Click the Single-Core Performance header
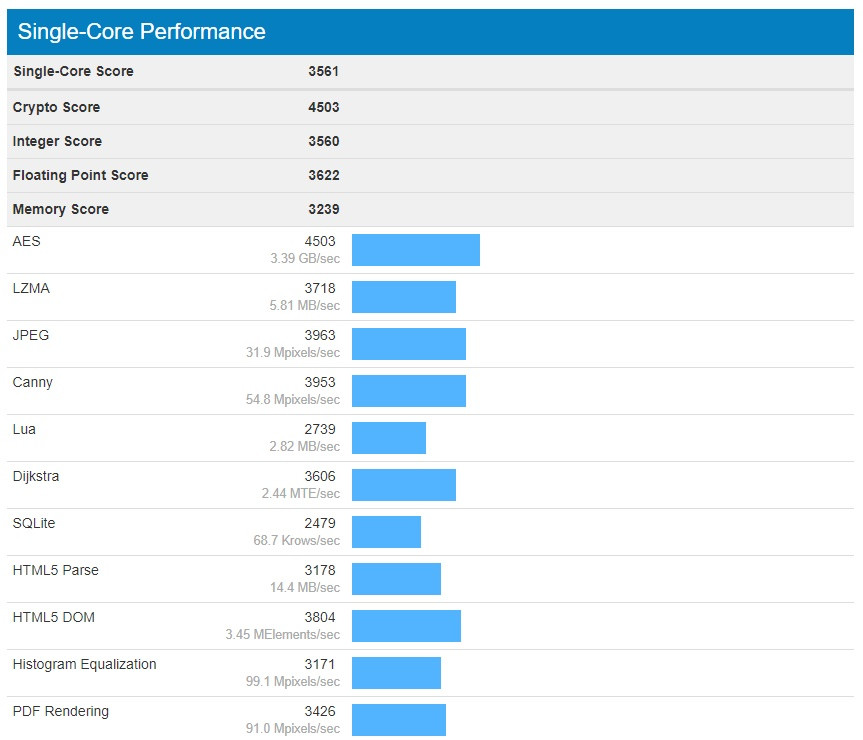The image size is (863, 740). coord(141,32)
